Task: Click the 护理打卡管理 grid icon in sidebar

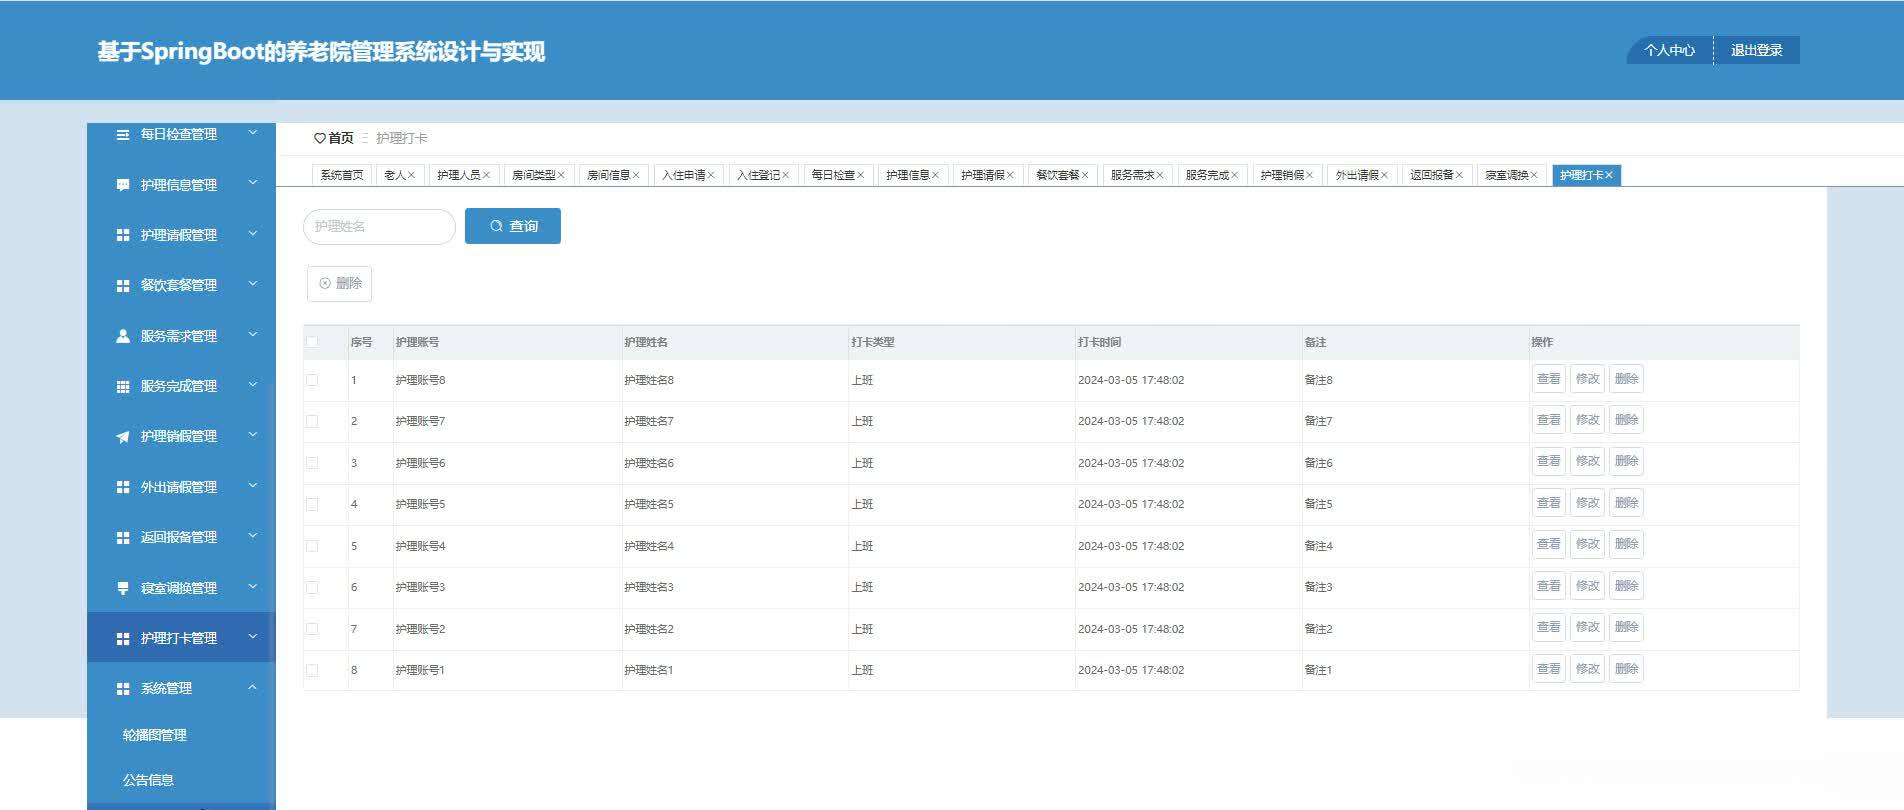Action: (123, 638)
